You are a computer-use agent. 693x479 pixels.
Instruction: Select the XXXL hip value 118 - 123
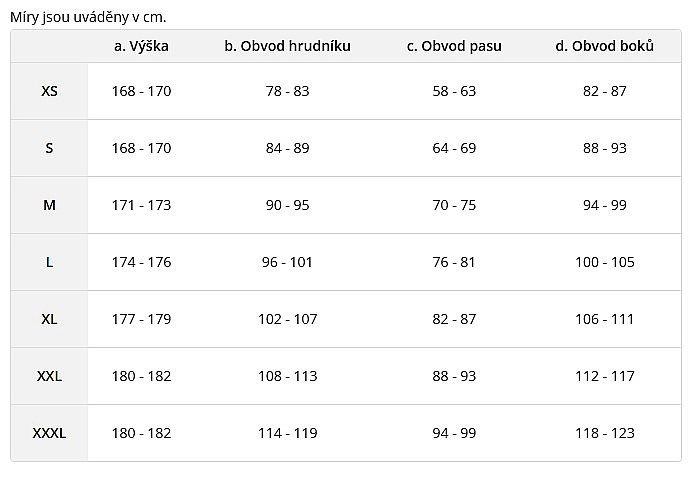[x=605, y=433]
